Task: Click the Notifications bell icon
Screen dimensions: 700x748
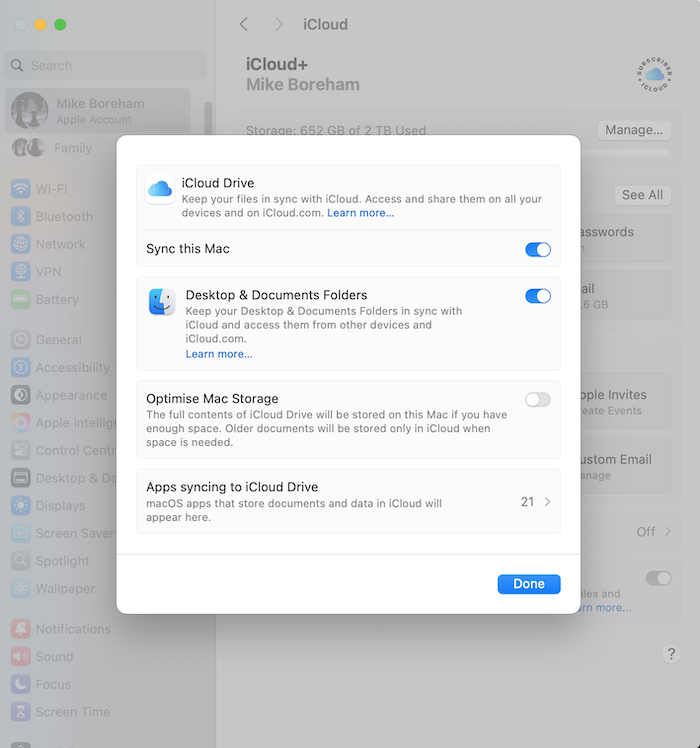Action: (x=21, y=629)
